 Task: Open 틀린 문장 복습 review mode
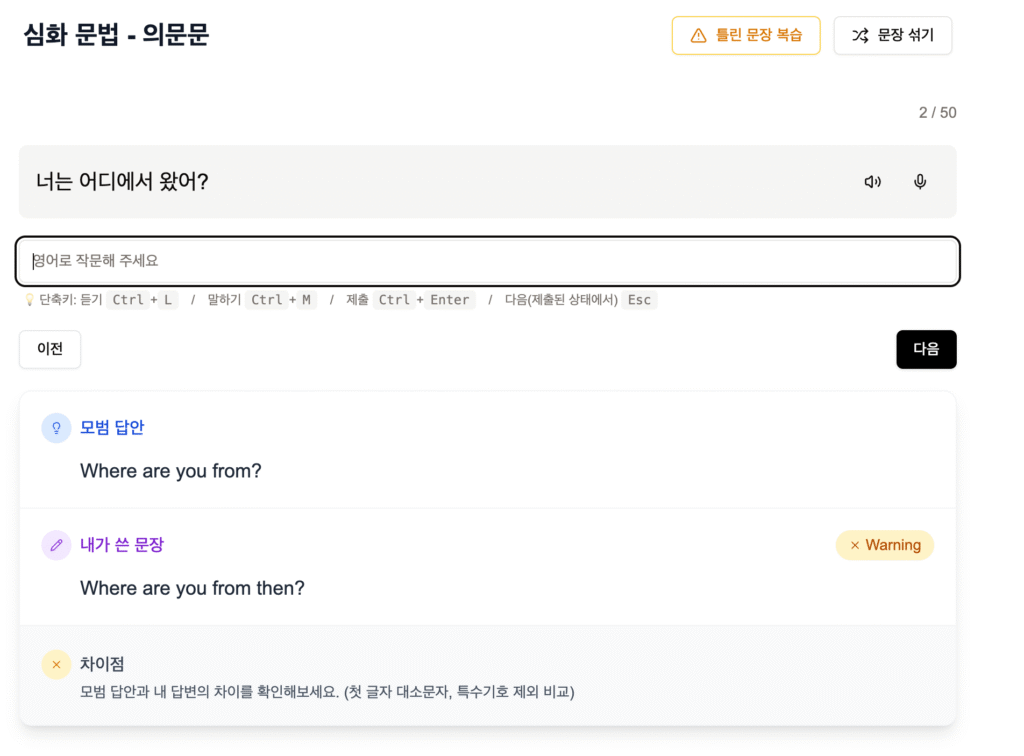(x=746, y=35)
